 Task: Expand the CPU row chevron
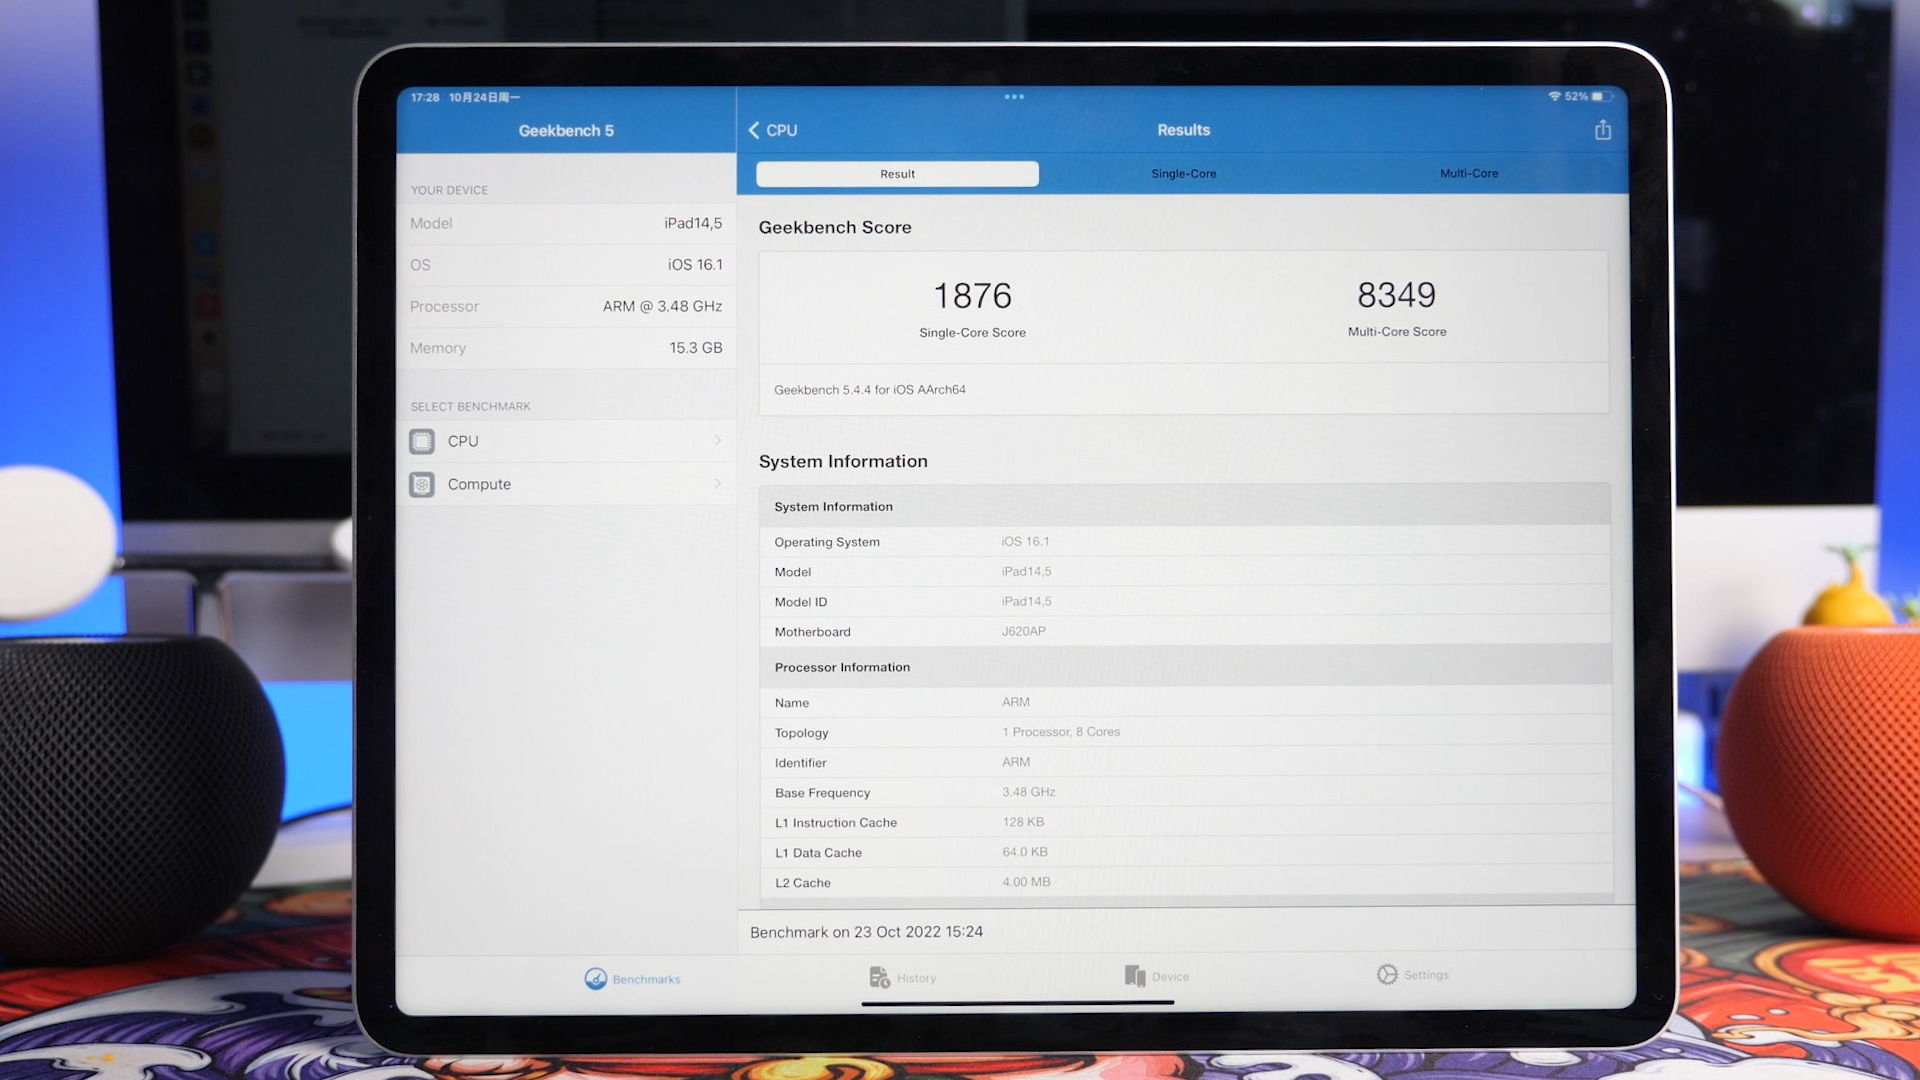click(x=718, y=441)
